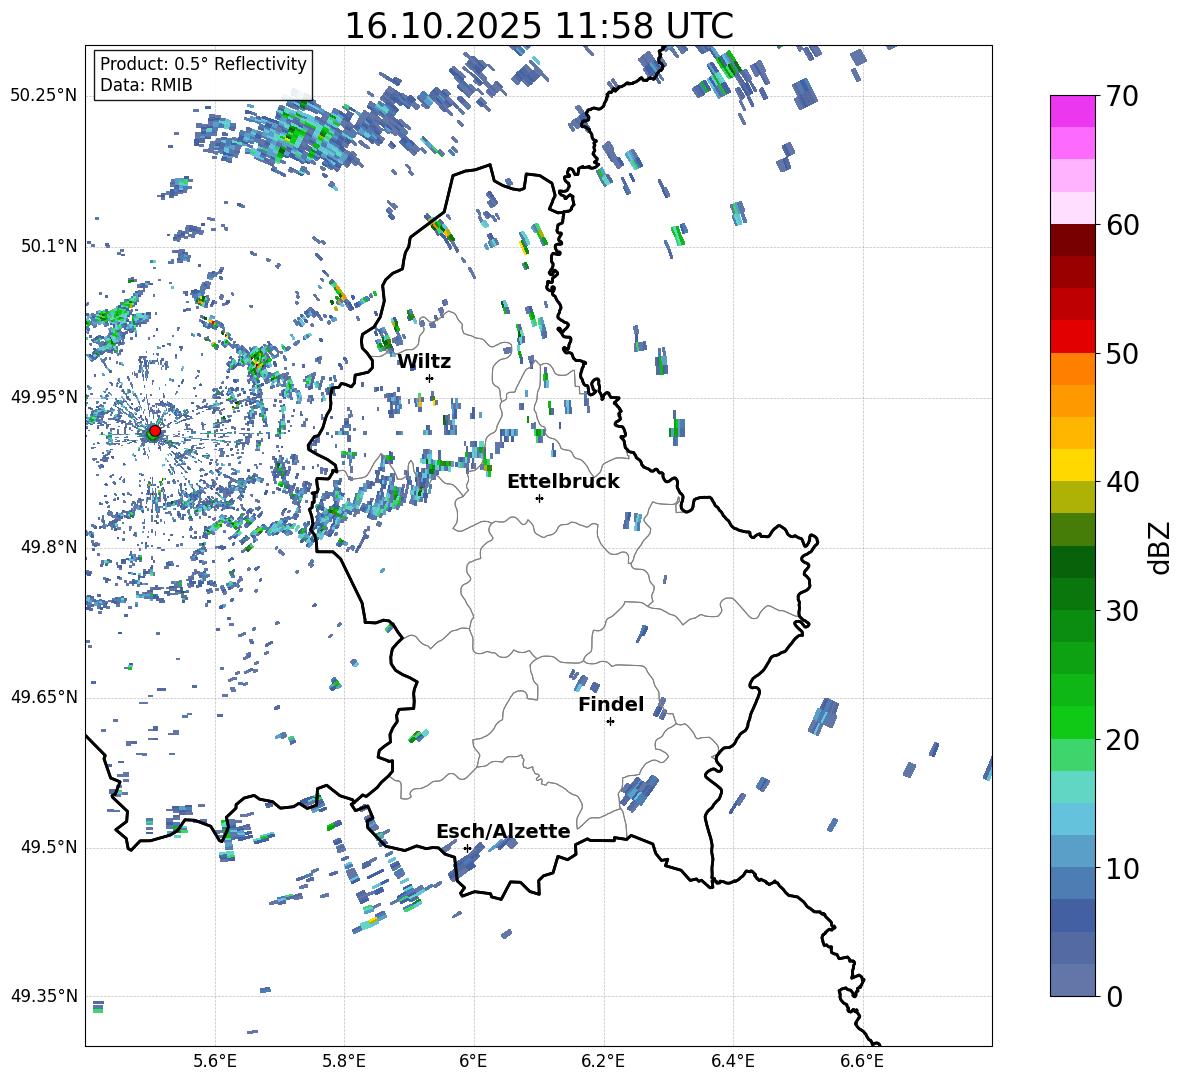Click the 49.5°N latitude label
The width and height of the screenshot is (1184, 1081).
tap(49, 847)
